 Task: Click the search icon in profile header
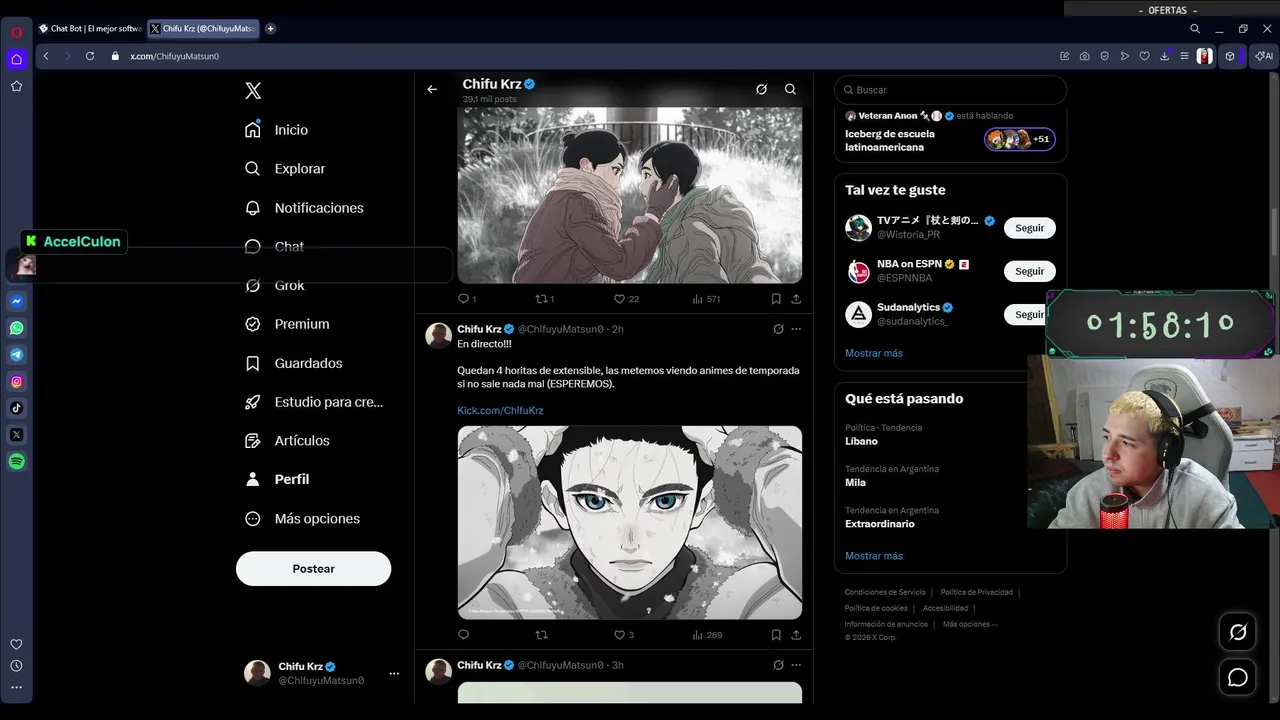pyautogui.click(x=790, y=89)
